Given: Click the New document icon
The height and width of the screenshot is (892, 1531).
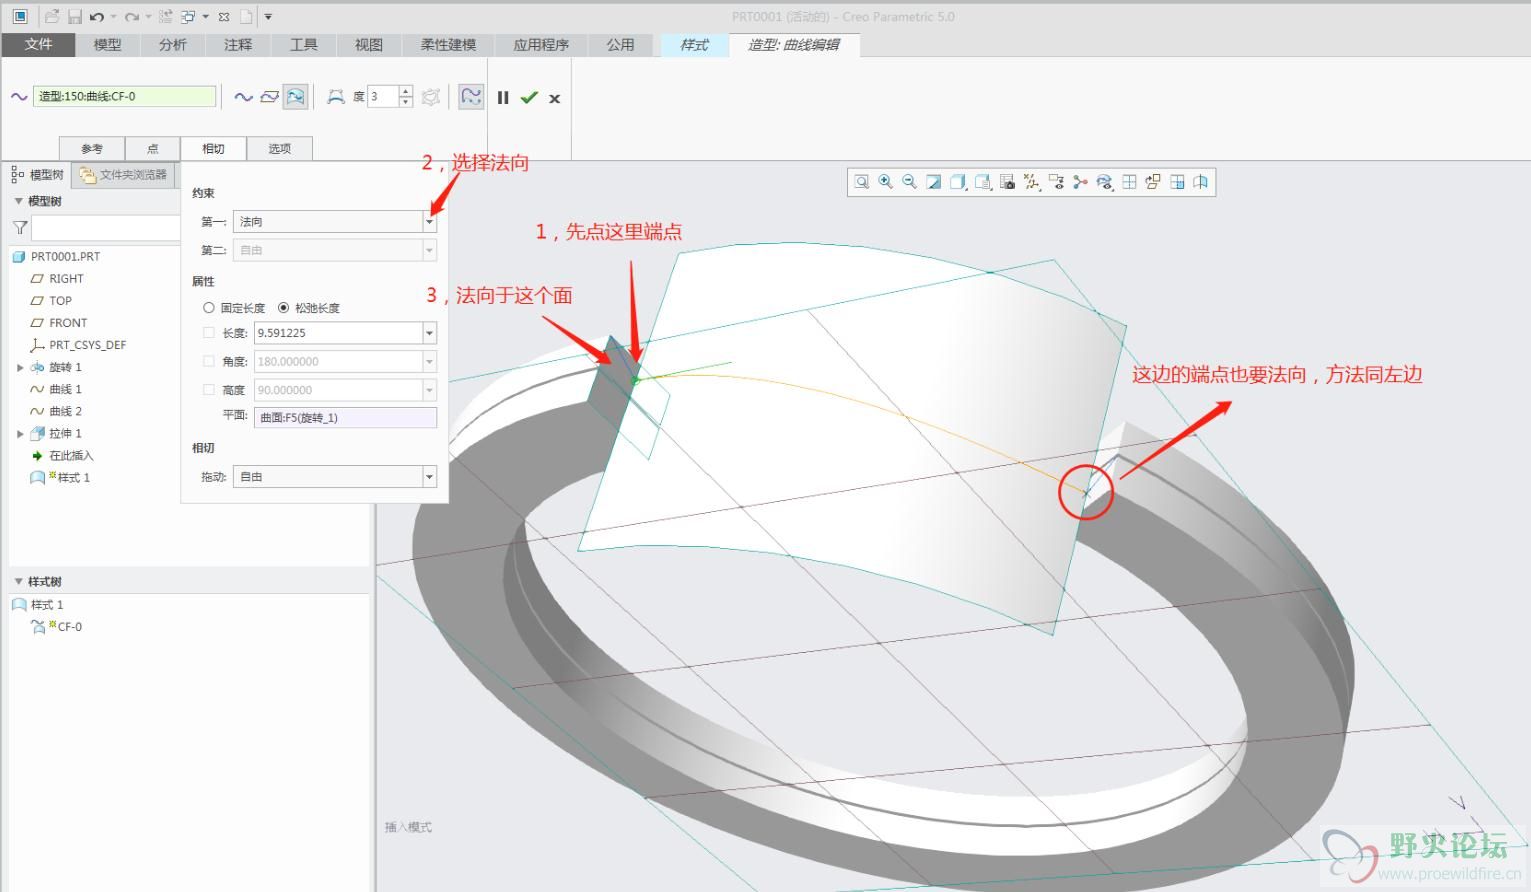Looking at the screenshot, I should [246, 17].
